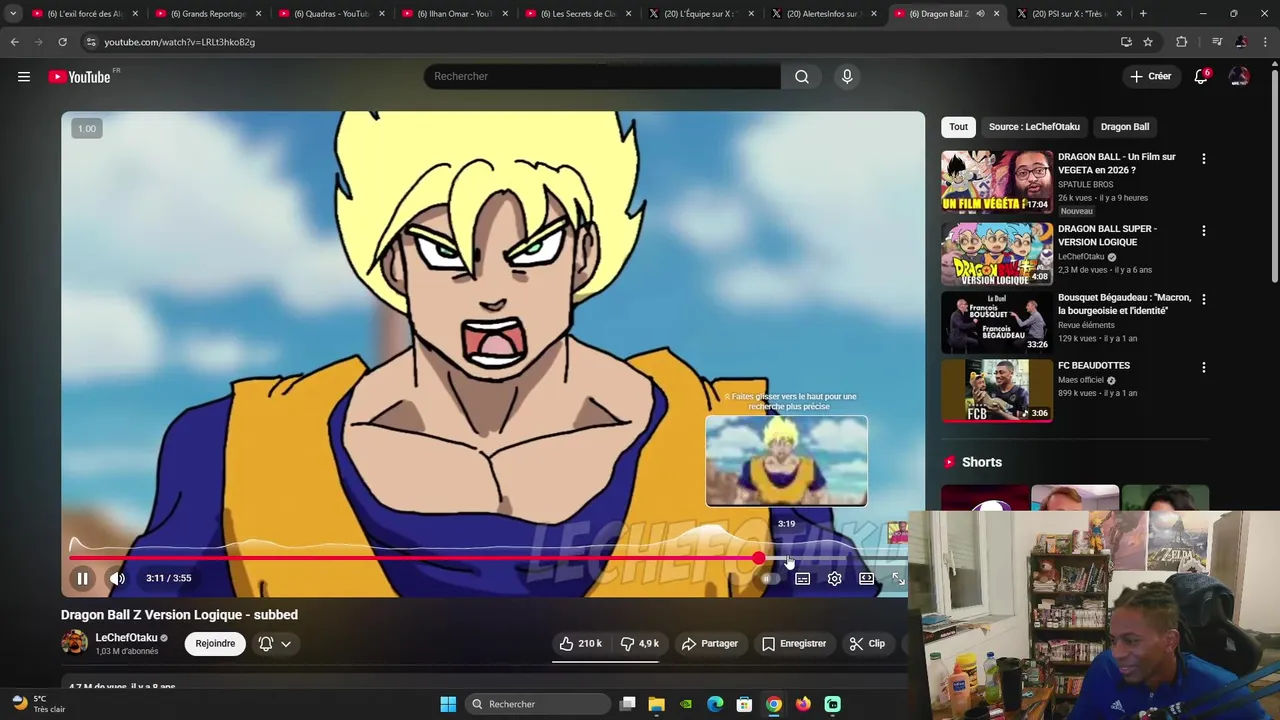Open the YouTube guide hamburger menu
The image size is (1280, 720).
tap(24, 77)
